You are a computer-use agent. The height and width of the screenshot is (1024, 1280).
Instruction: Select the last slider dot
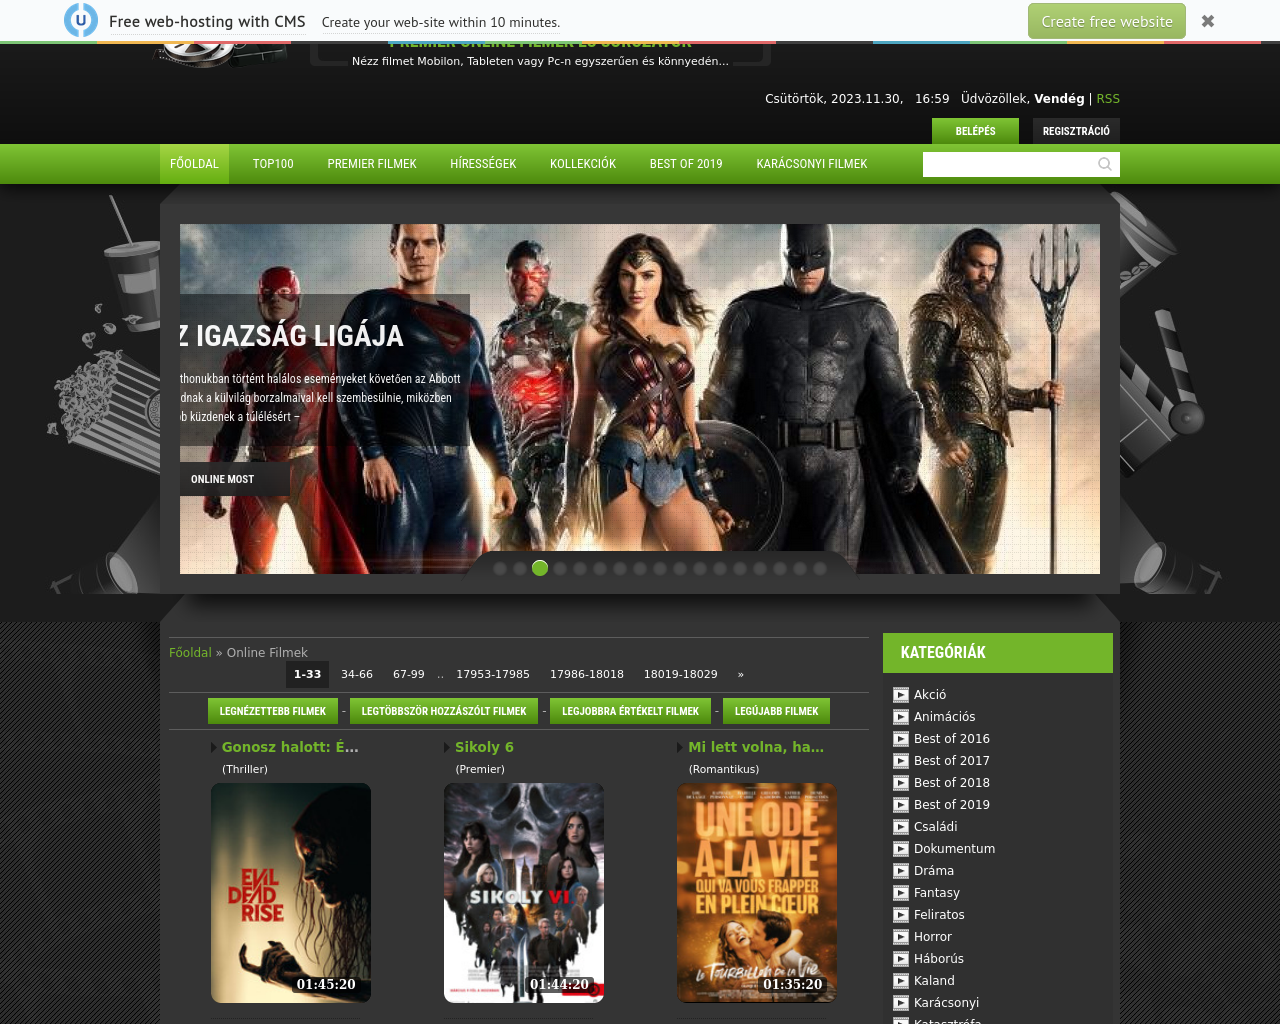coord(820,568)
